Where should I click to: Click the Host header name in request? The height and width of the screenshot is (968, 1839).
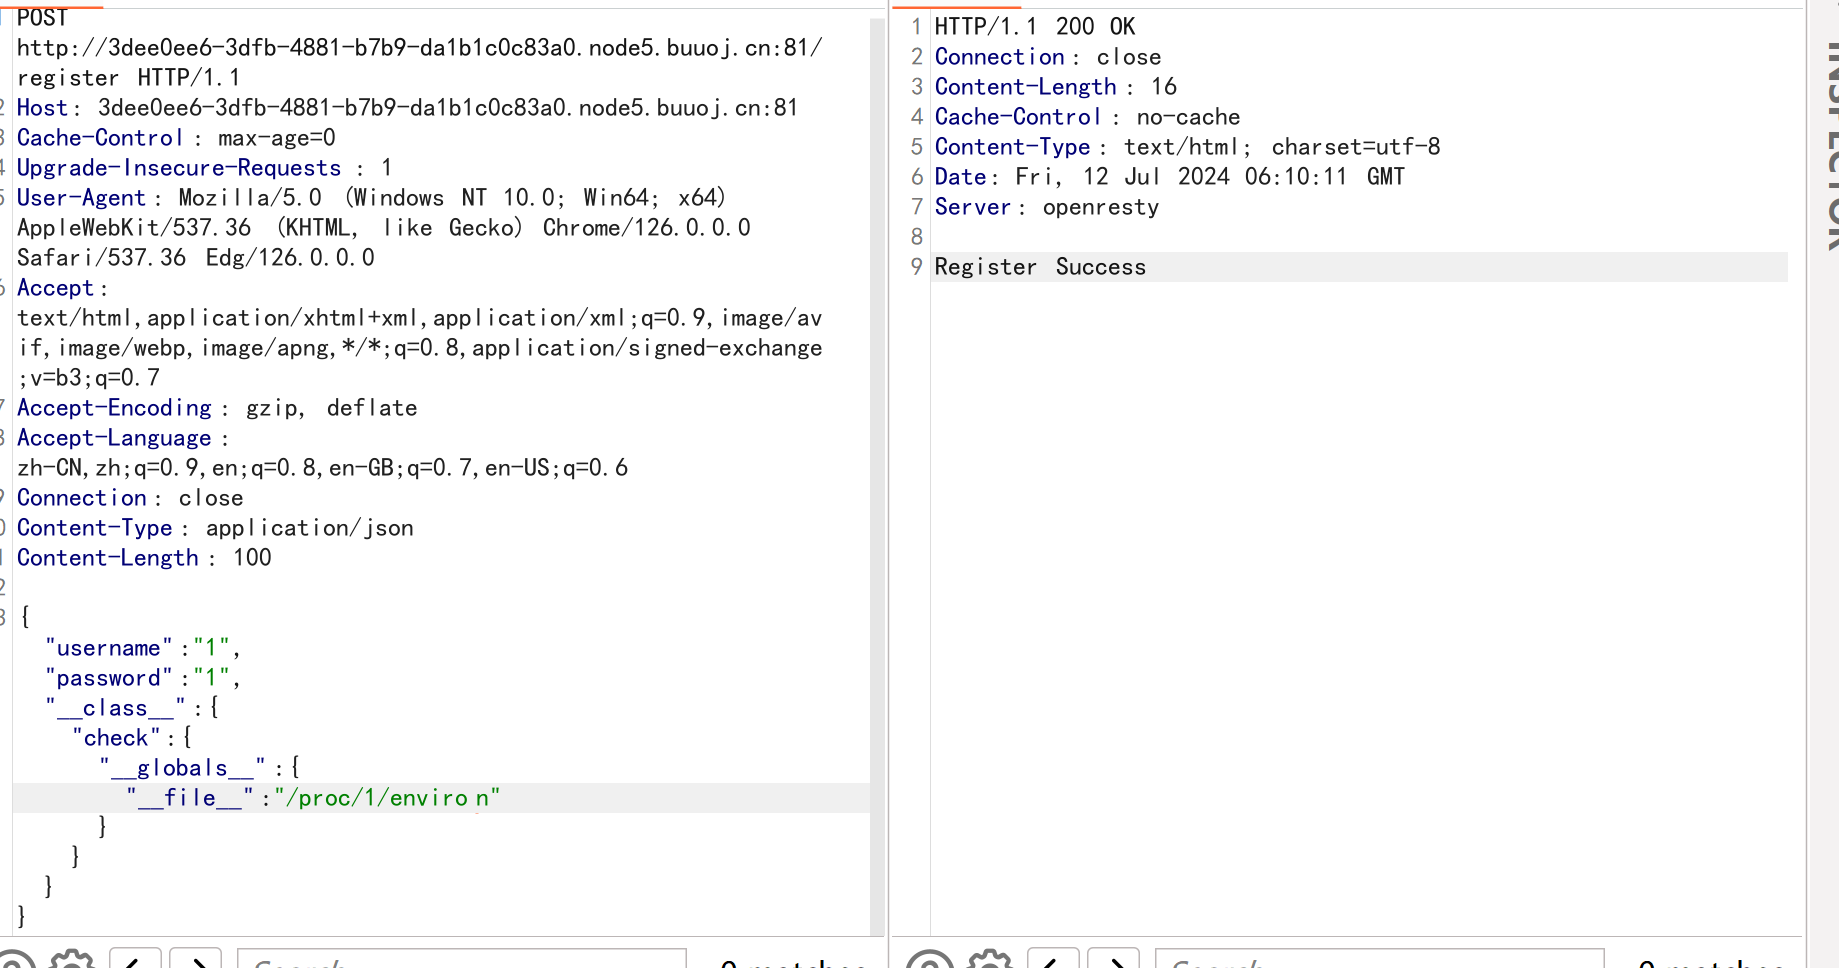[41, 108]
